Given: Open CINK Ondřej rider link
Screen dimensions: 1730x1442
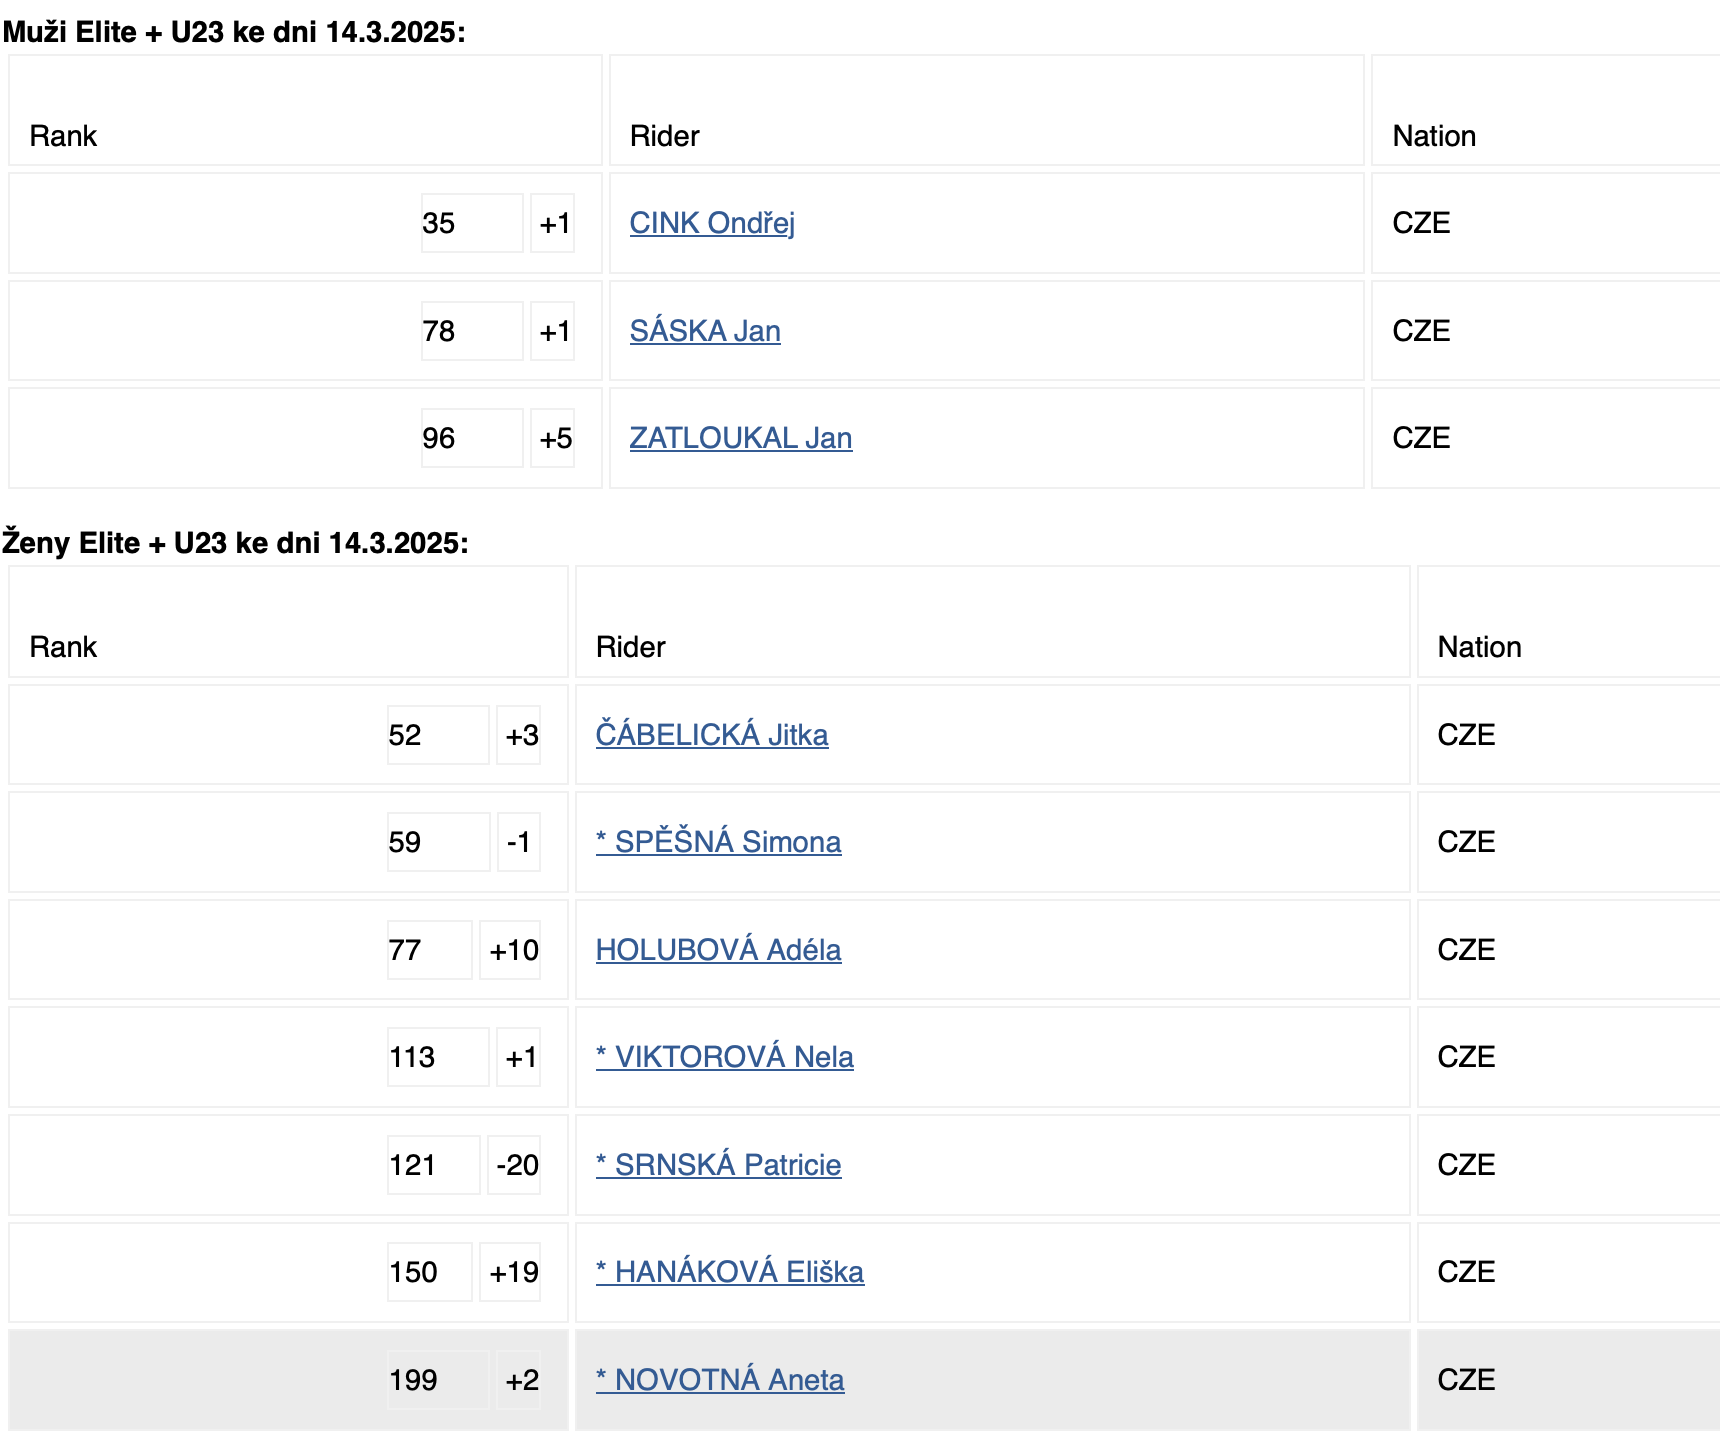Looking at the screenshot, I should pyautogui.click(x=712, y=223).
